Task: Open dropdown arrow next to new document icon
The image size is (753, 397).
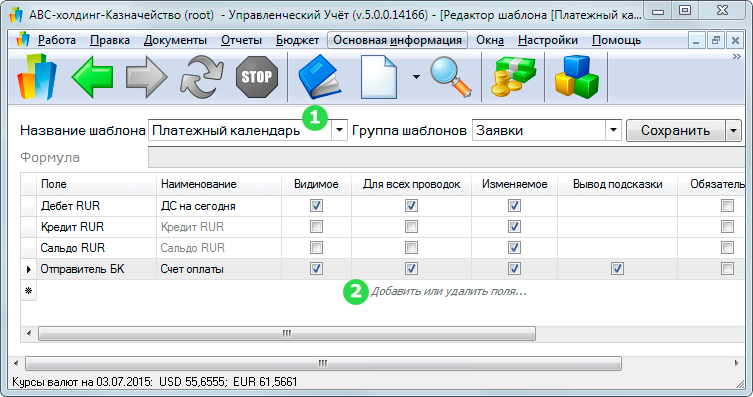Action: click(x=416, y=77)
